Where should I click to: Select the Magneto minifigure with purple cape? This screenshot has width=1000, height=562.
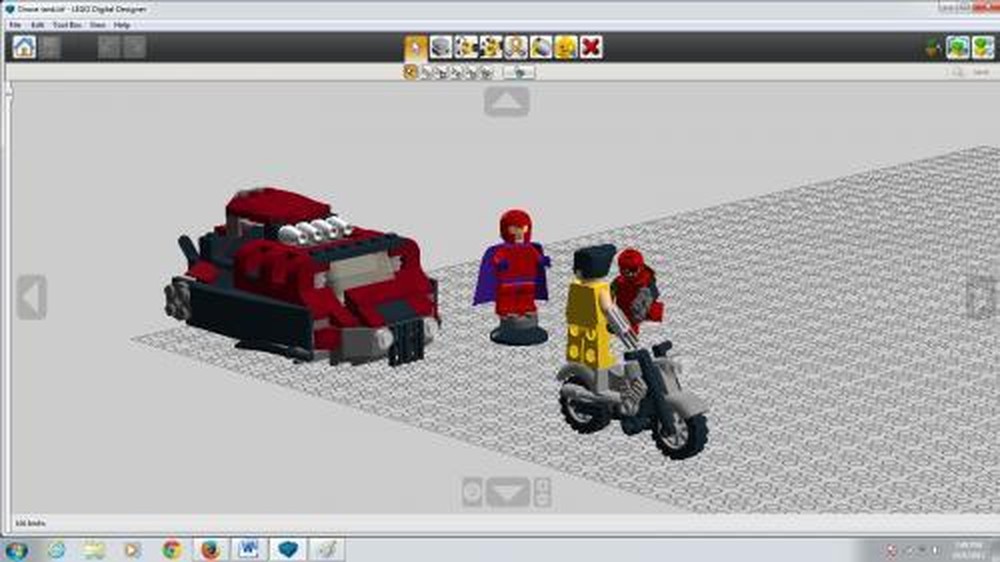[515, 277]
